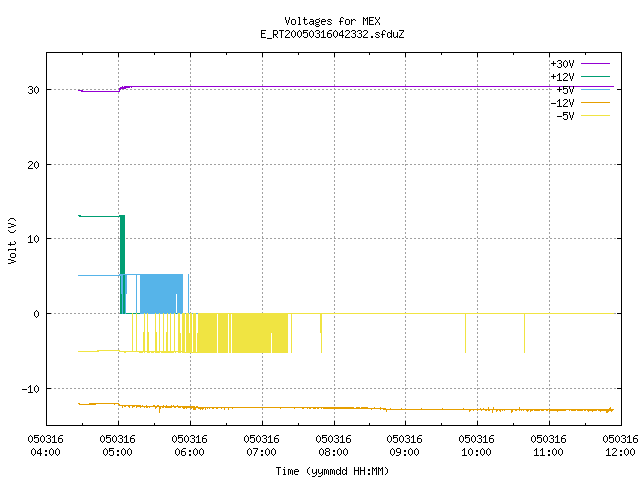640x480 pixels.
Task: Click the solid green +12V block near 05:00
Action: click(x=122, y=264)
